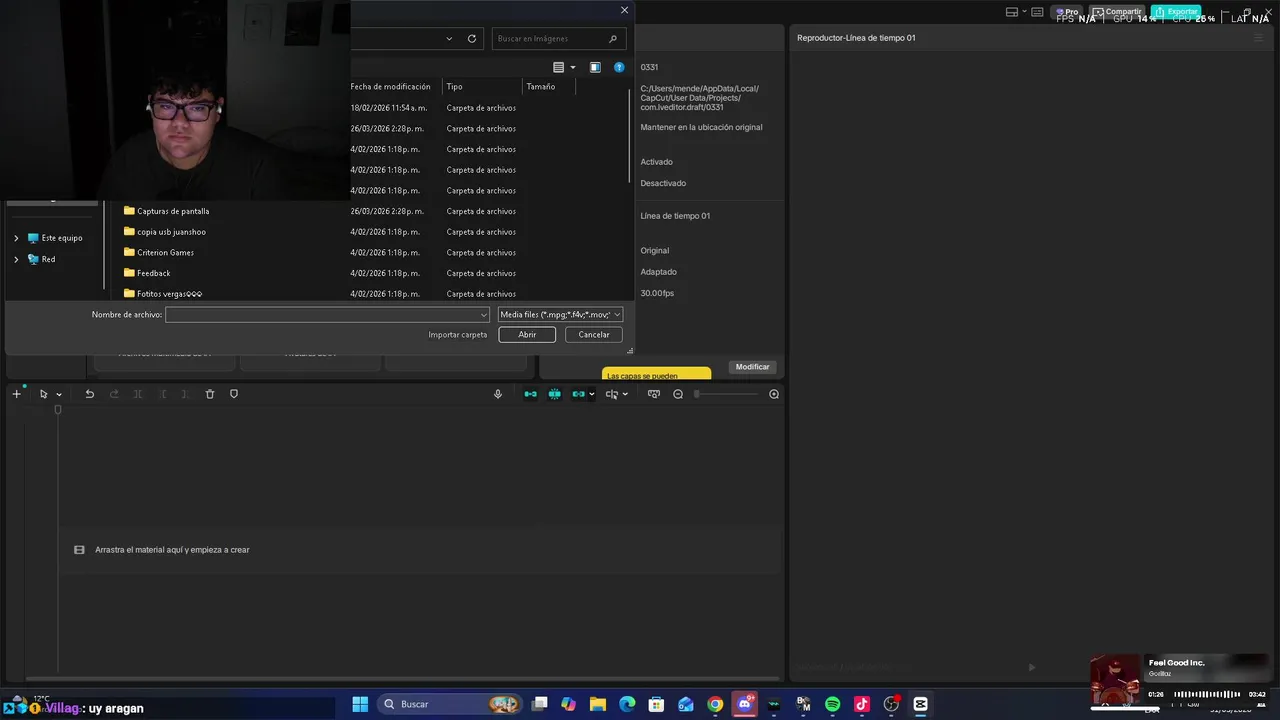Open the pointer tool mode dropdown arrow
The image size is (1280, 720).
(59, 395)
